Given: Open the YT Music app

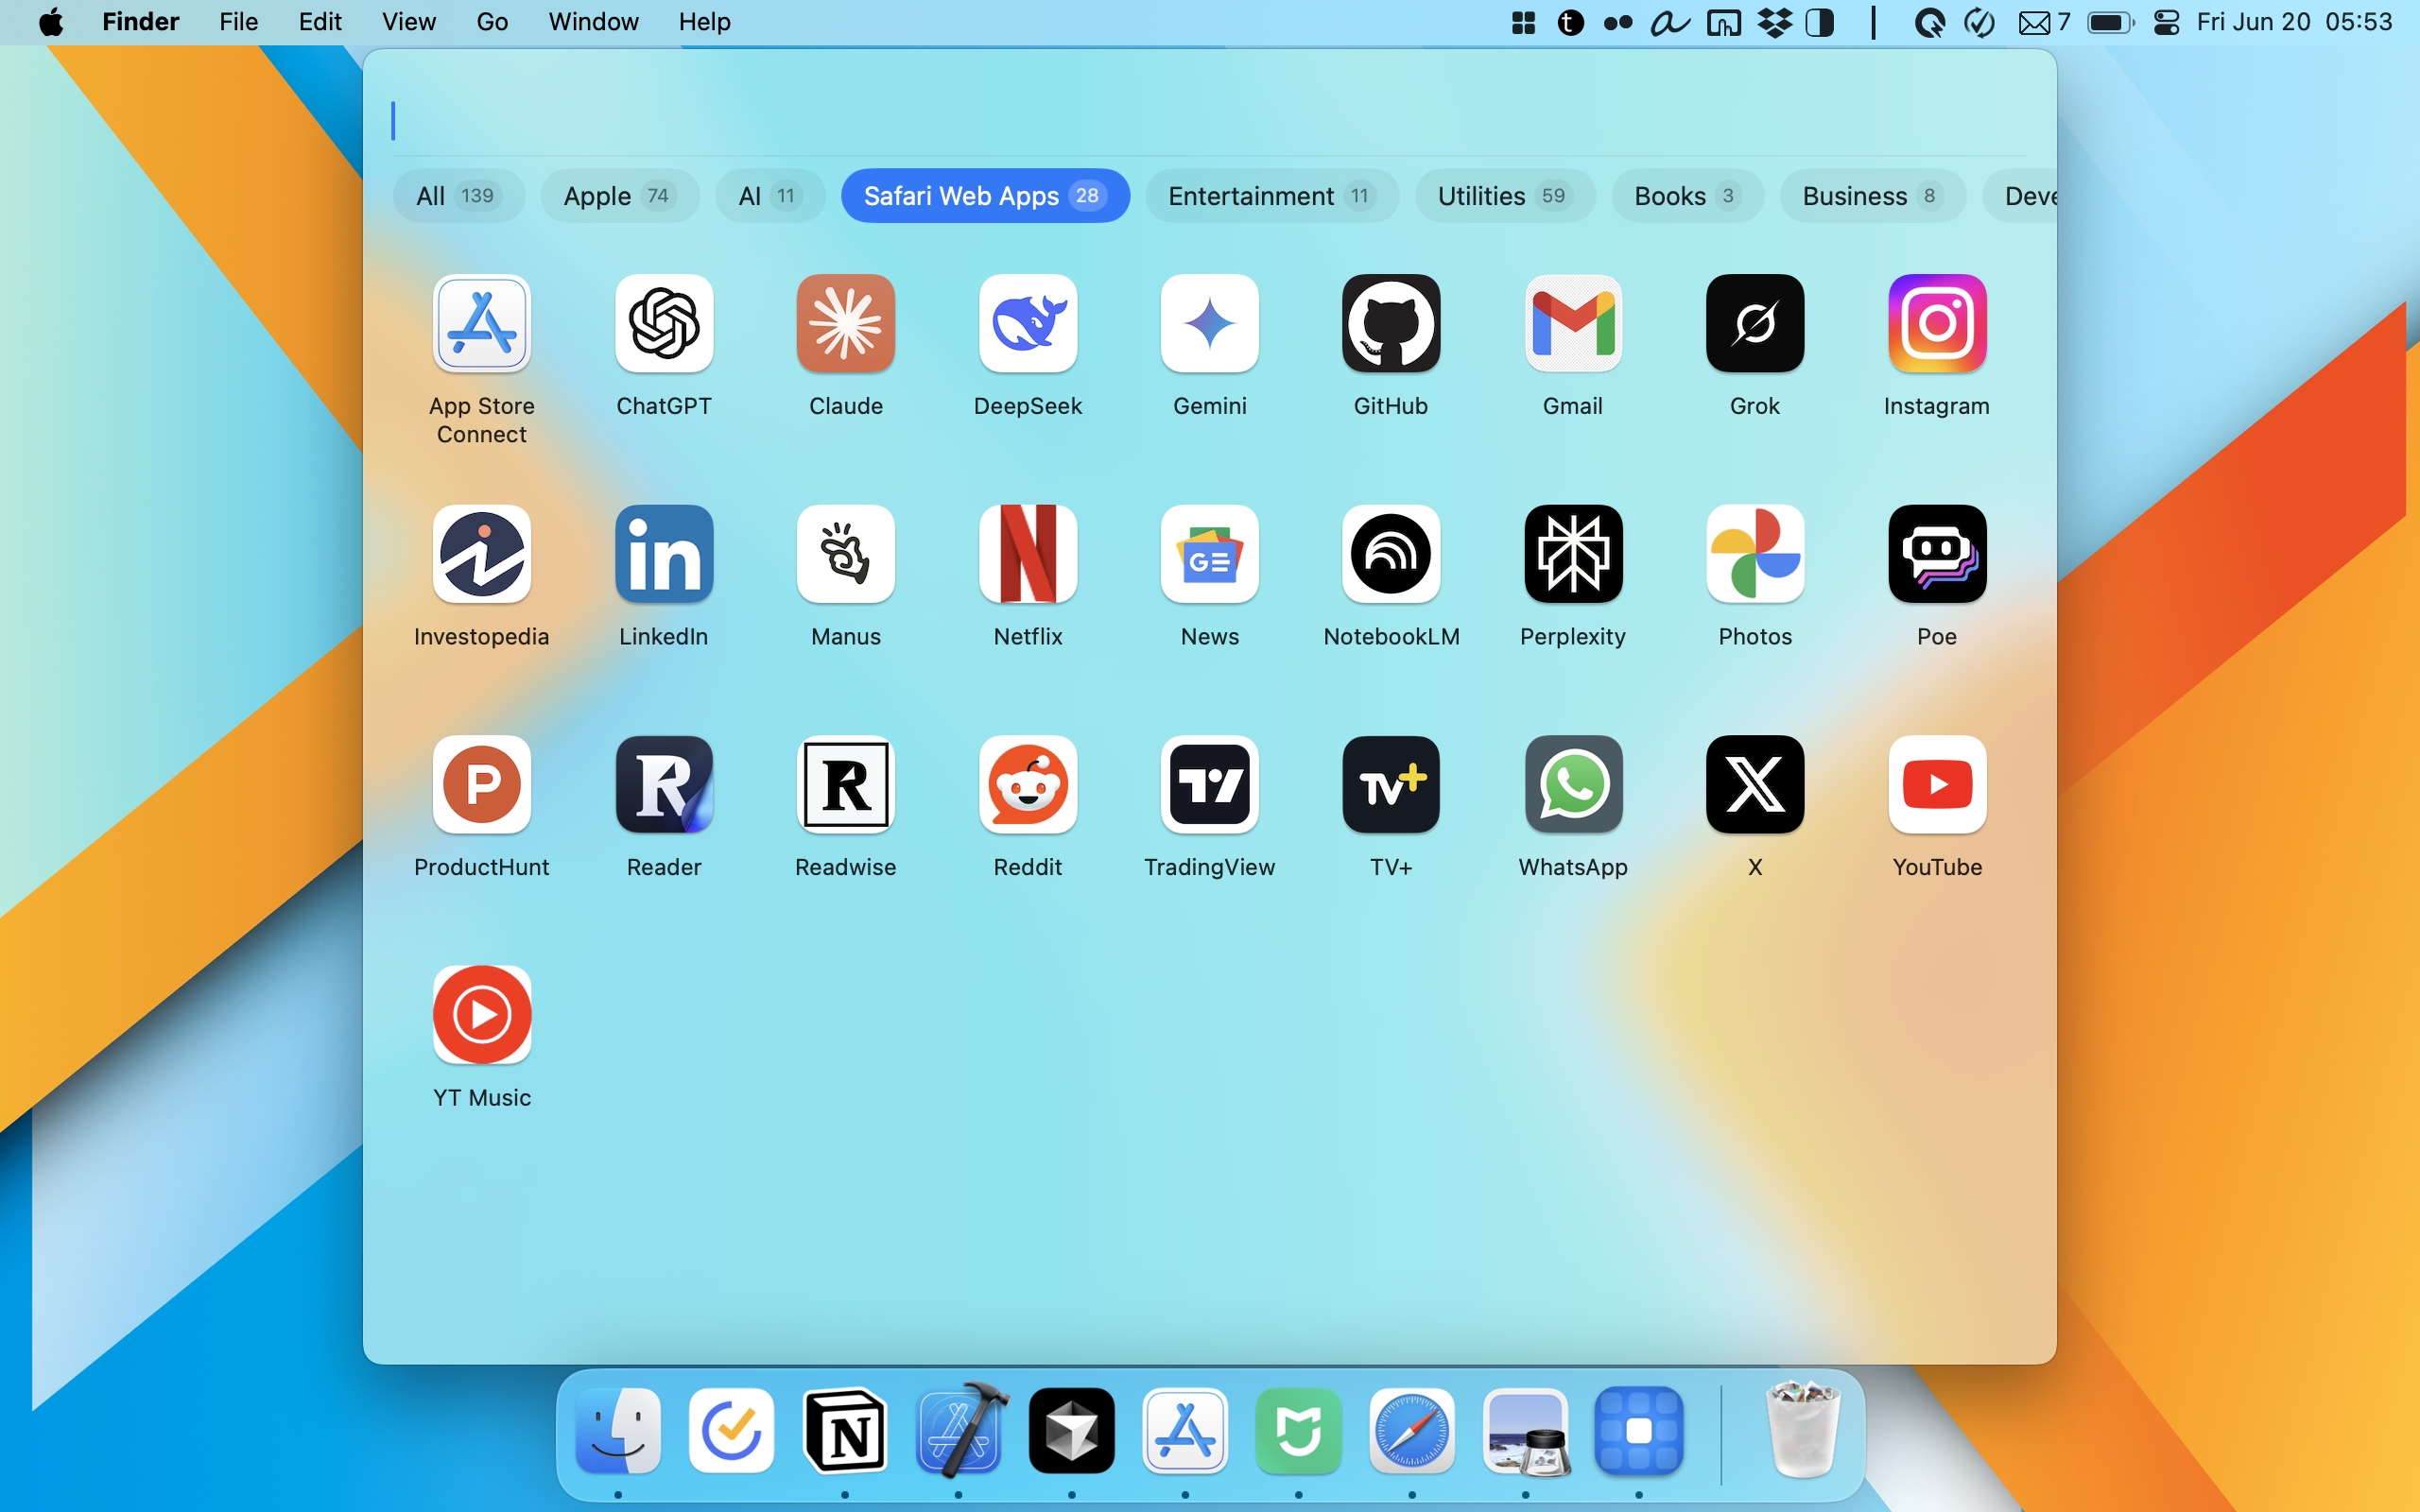Looking at the screenshot, I should tap(481, 1015).
